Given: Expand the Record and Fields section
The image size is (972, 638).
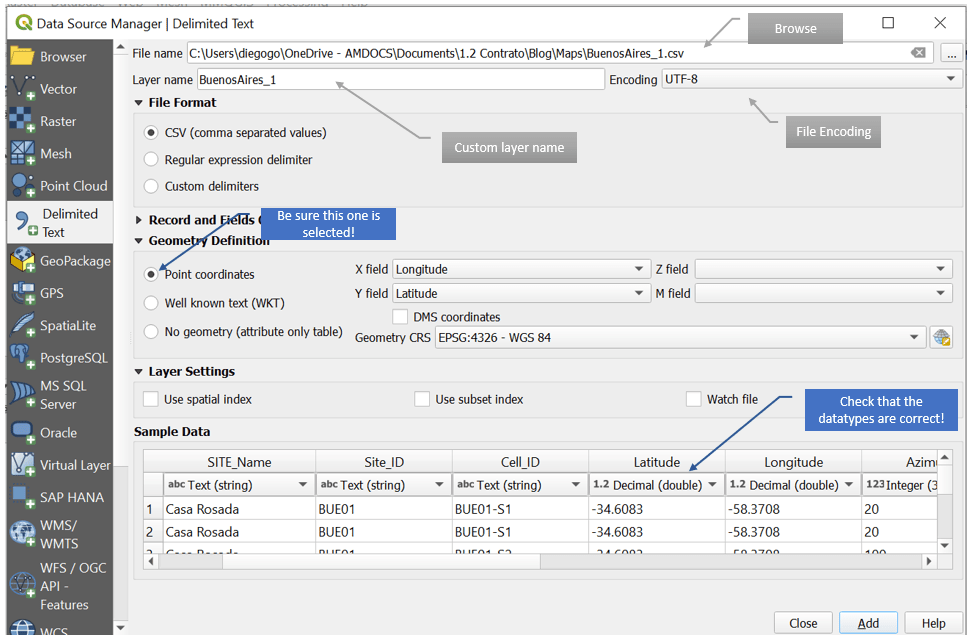Looking at the screenshot, I should coord(139,220).
